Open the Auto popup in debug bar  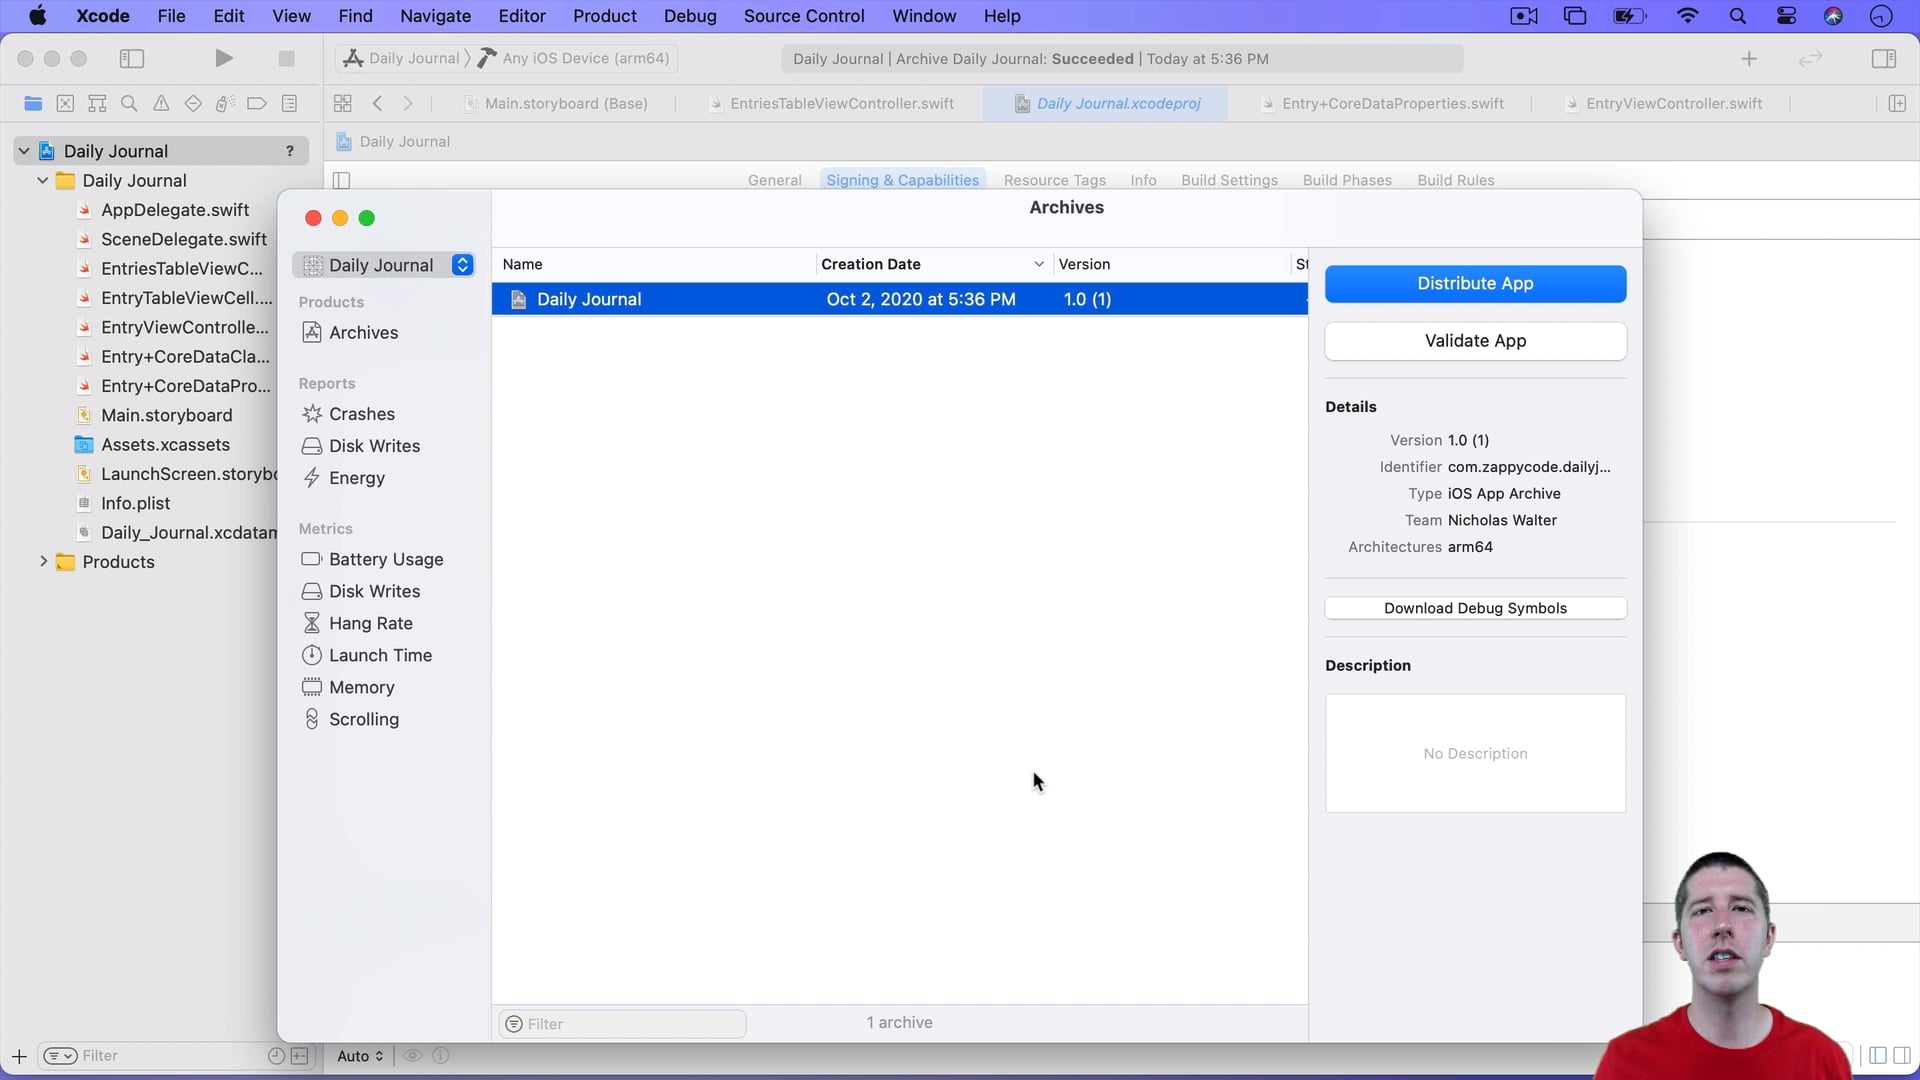tap(360, 1056)
